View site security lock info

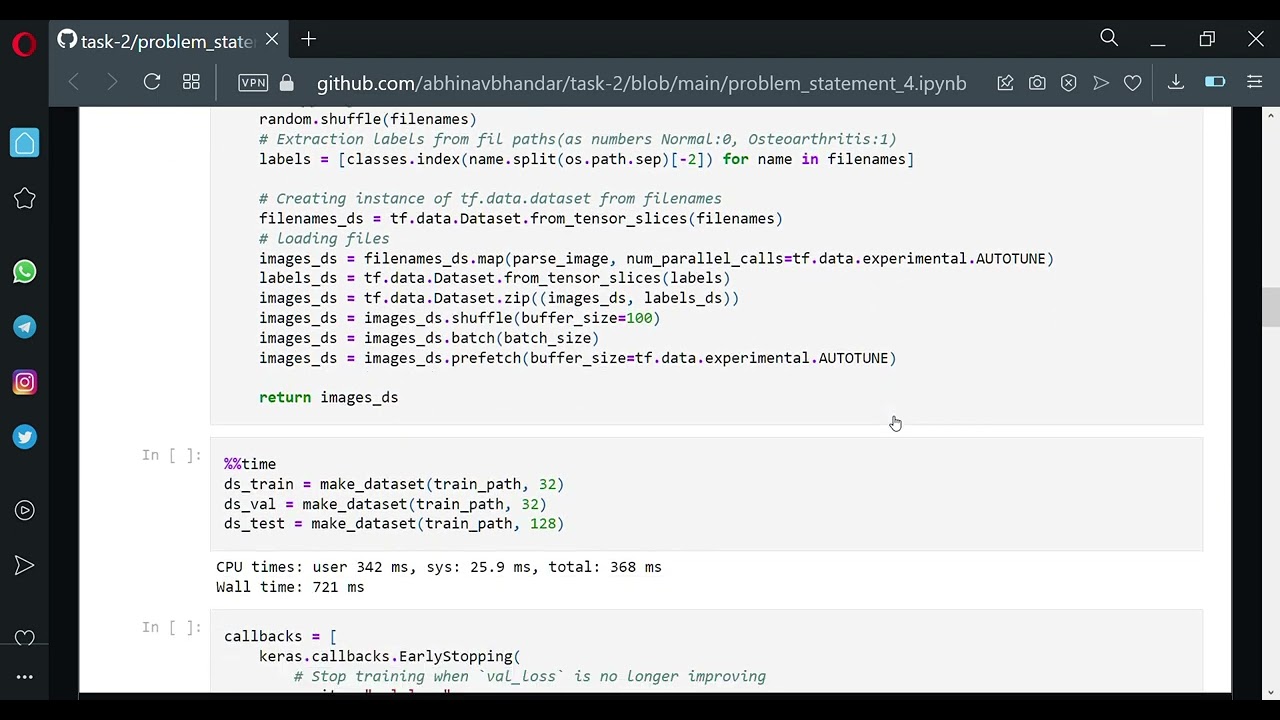pyautogui.click(x=287, y=83)
